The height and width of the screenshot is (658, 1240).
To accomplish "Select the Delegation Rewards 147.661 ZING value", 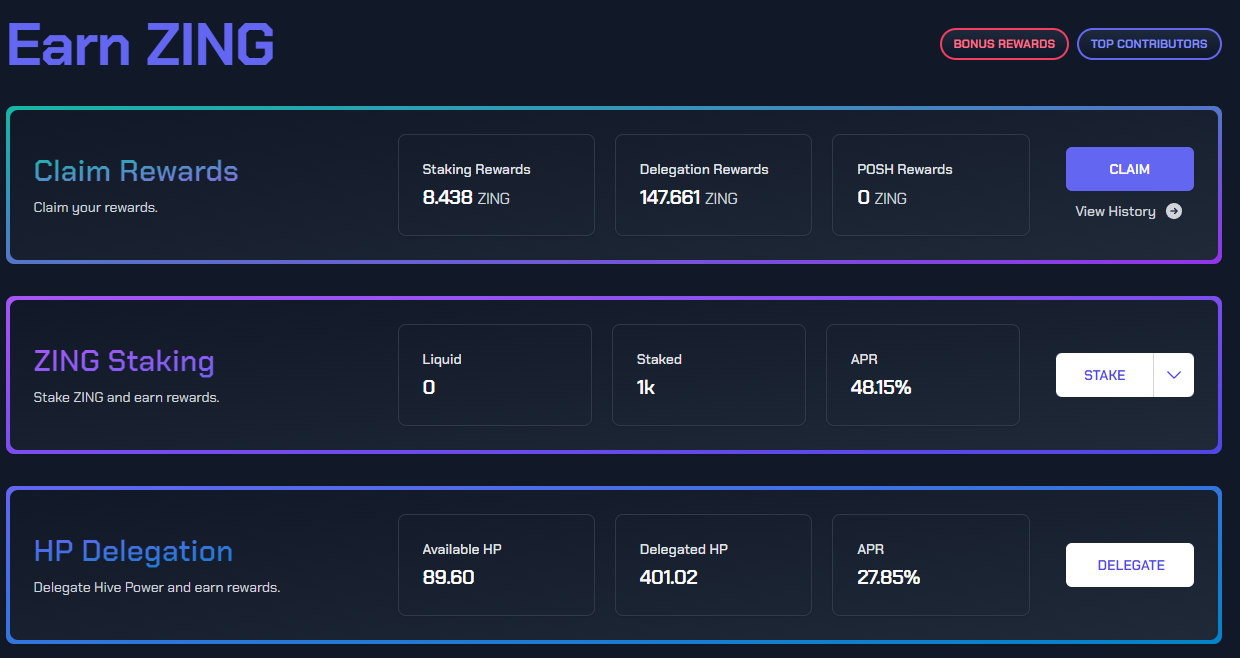I will click(x=689, y=198).
